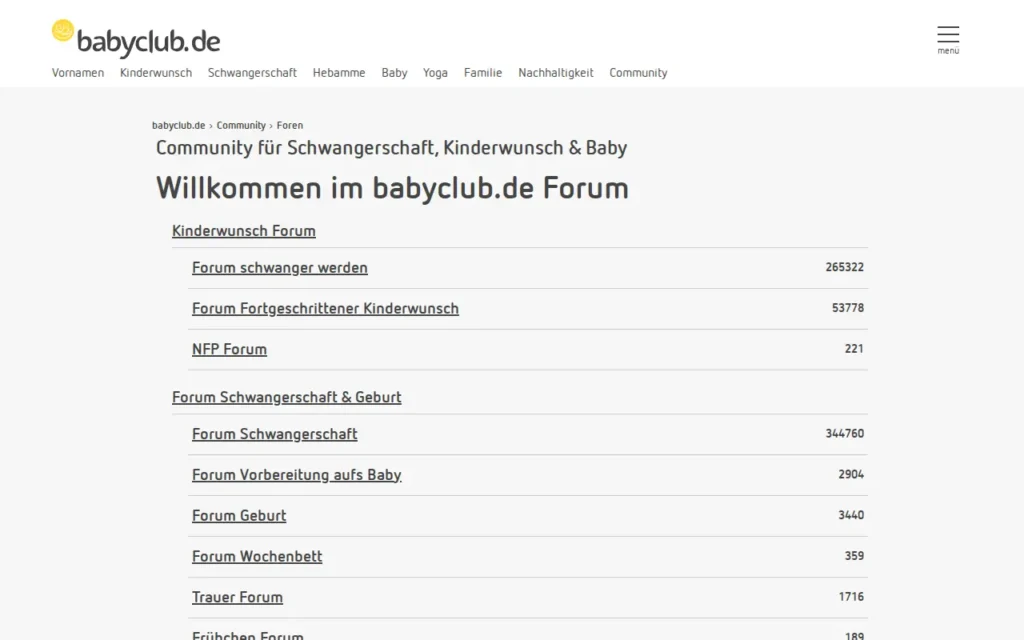Screen dimensions: 1024x640
Task: Click post count 265322
Action: tap(844, 267)
